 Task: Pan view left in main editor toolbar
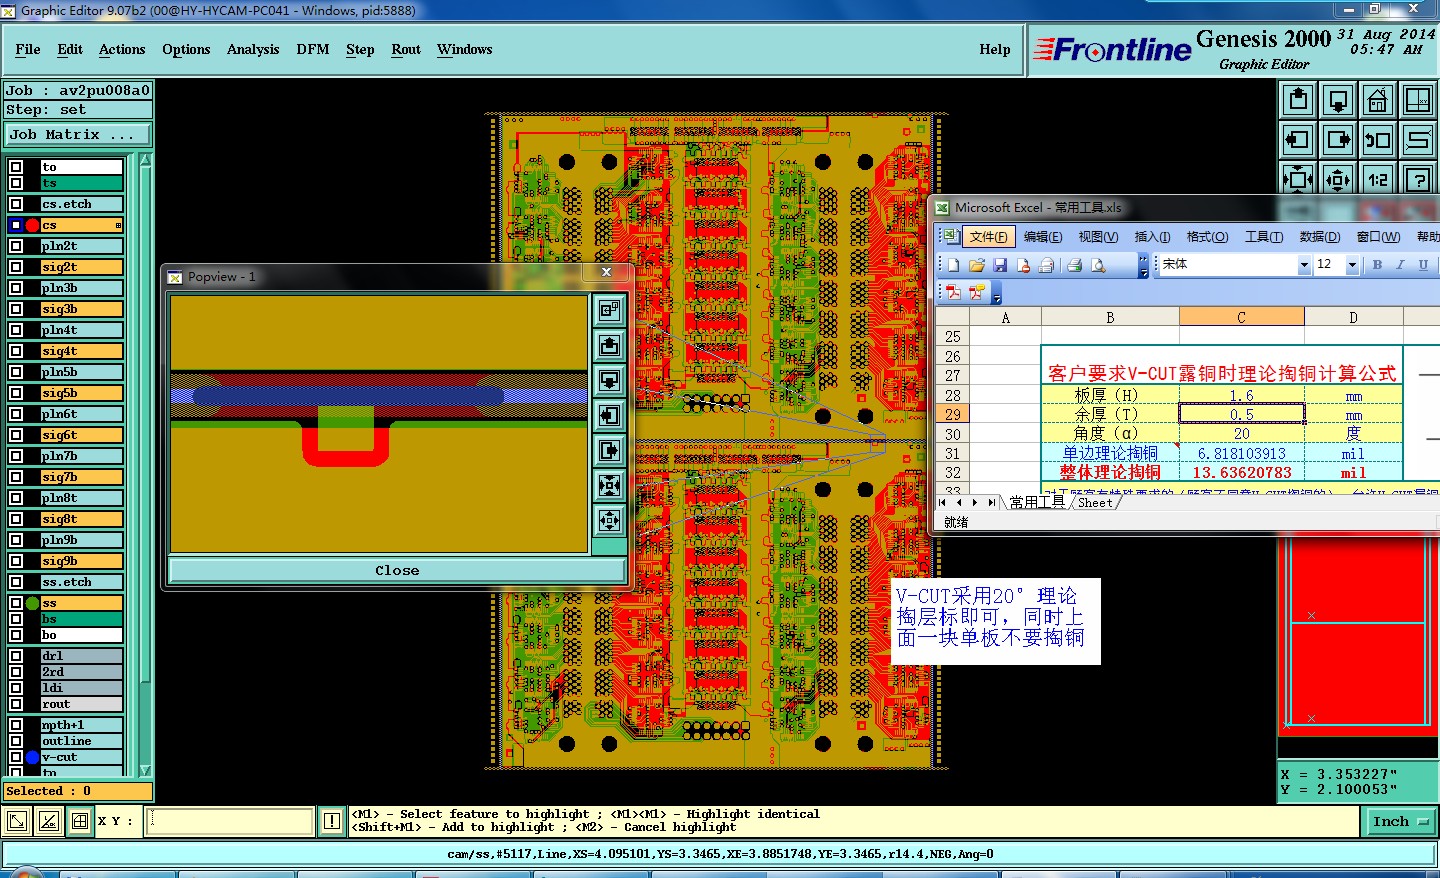(1298, 140)
